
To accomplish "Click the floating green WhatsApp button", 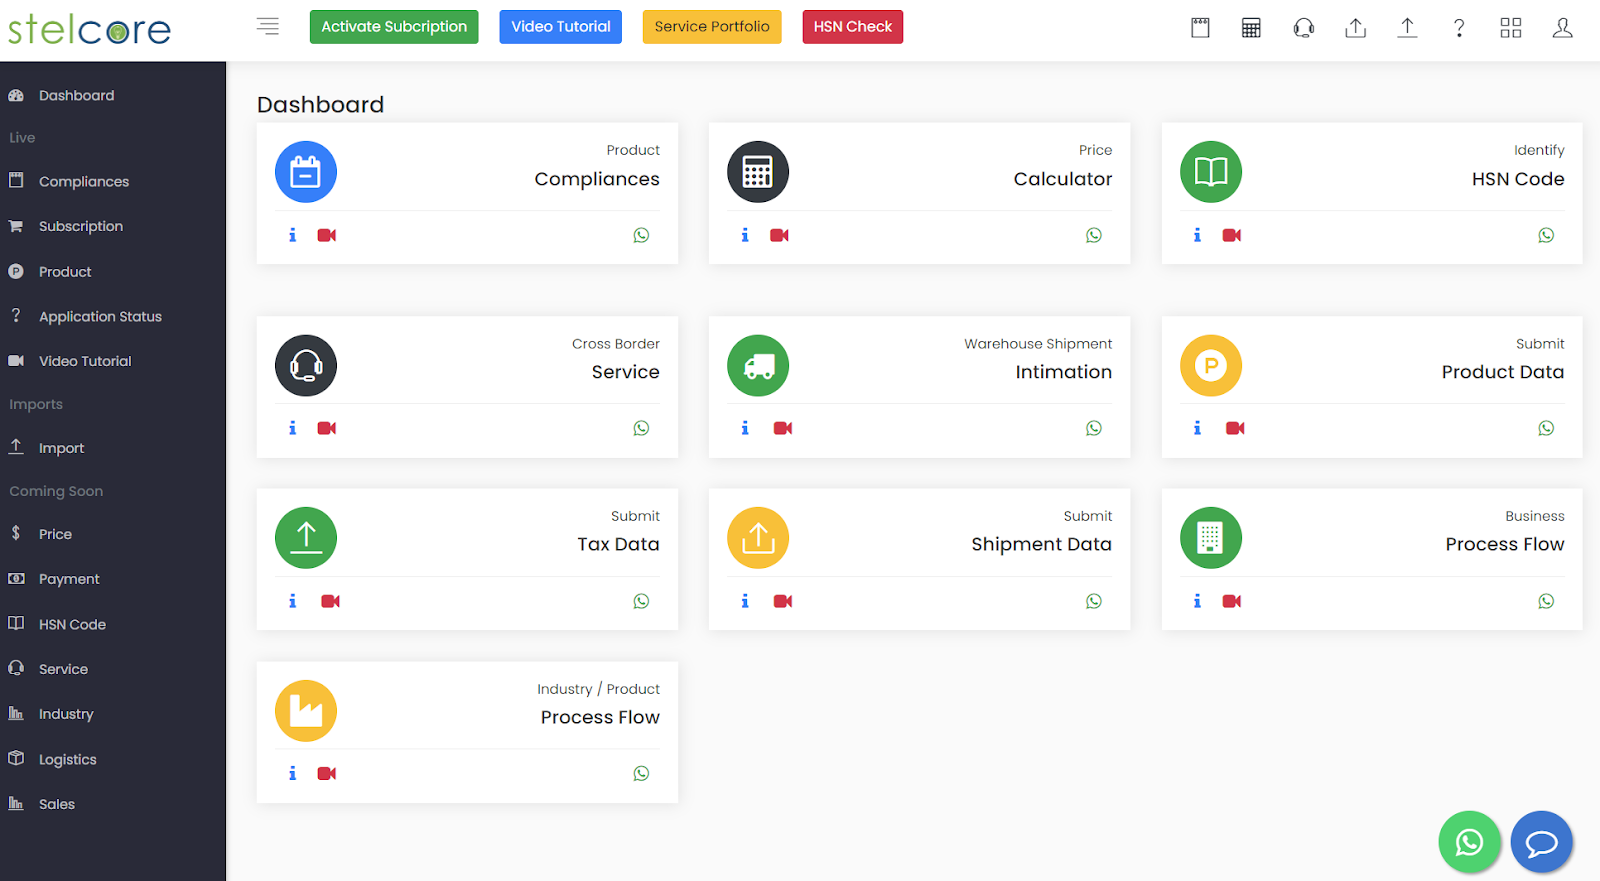I will tap(1469, 842).
